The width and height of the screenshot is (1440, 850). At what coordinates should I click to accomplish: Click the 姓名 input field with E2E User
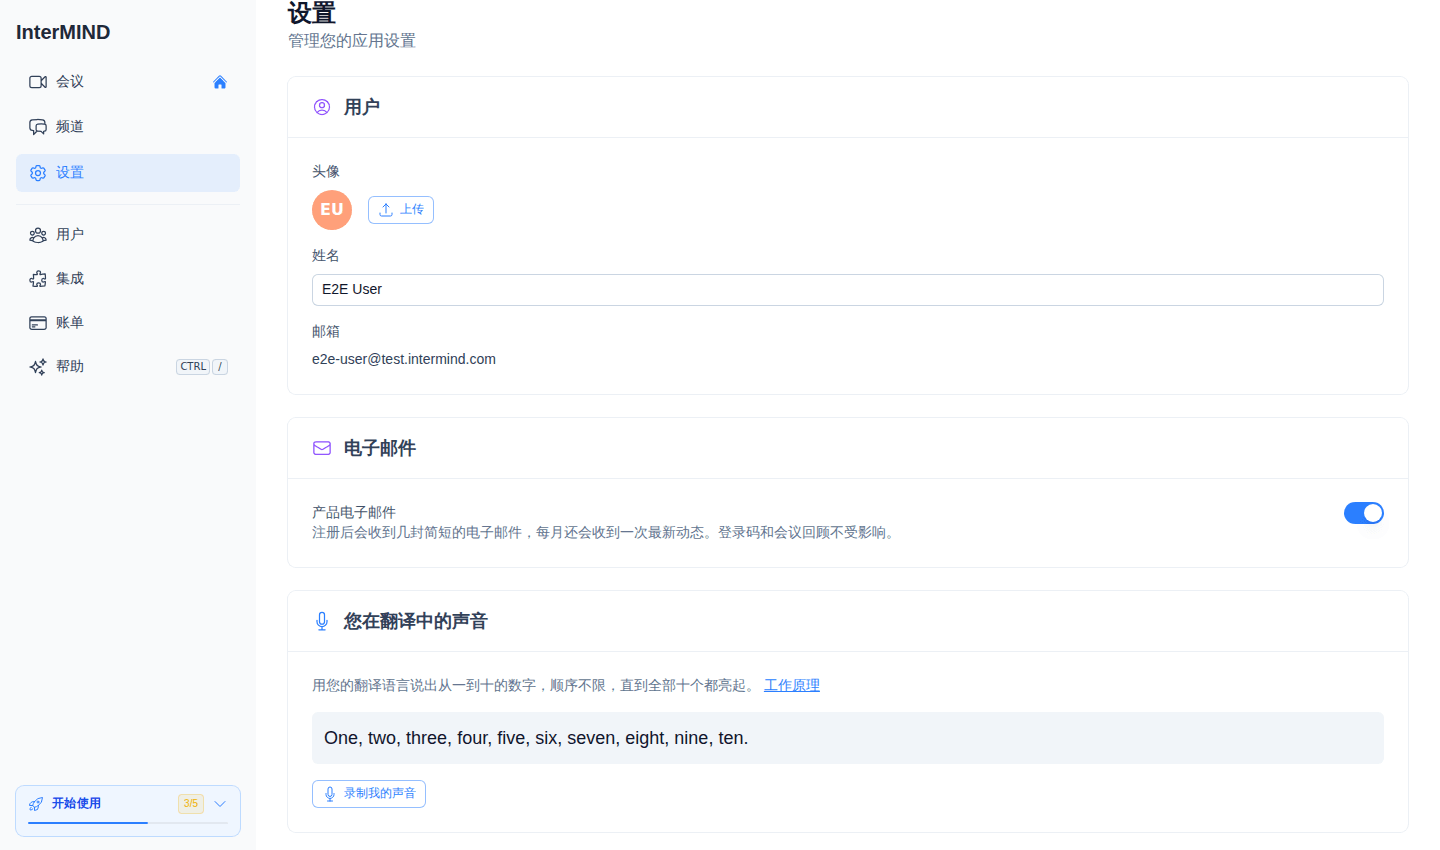point(848,290)
